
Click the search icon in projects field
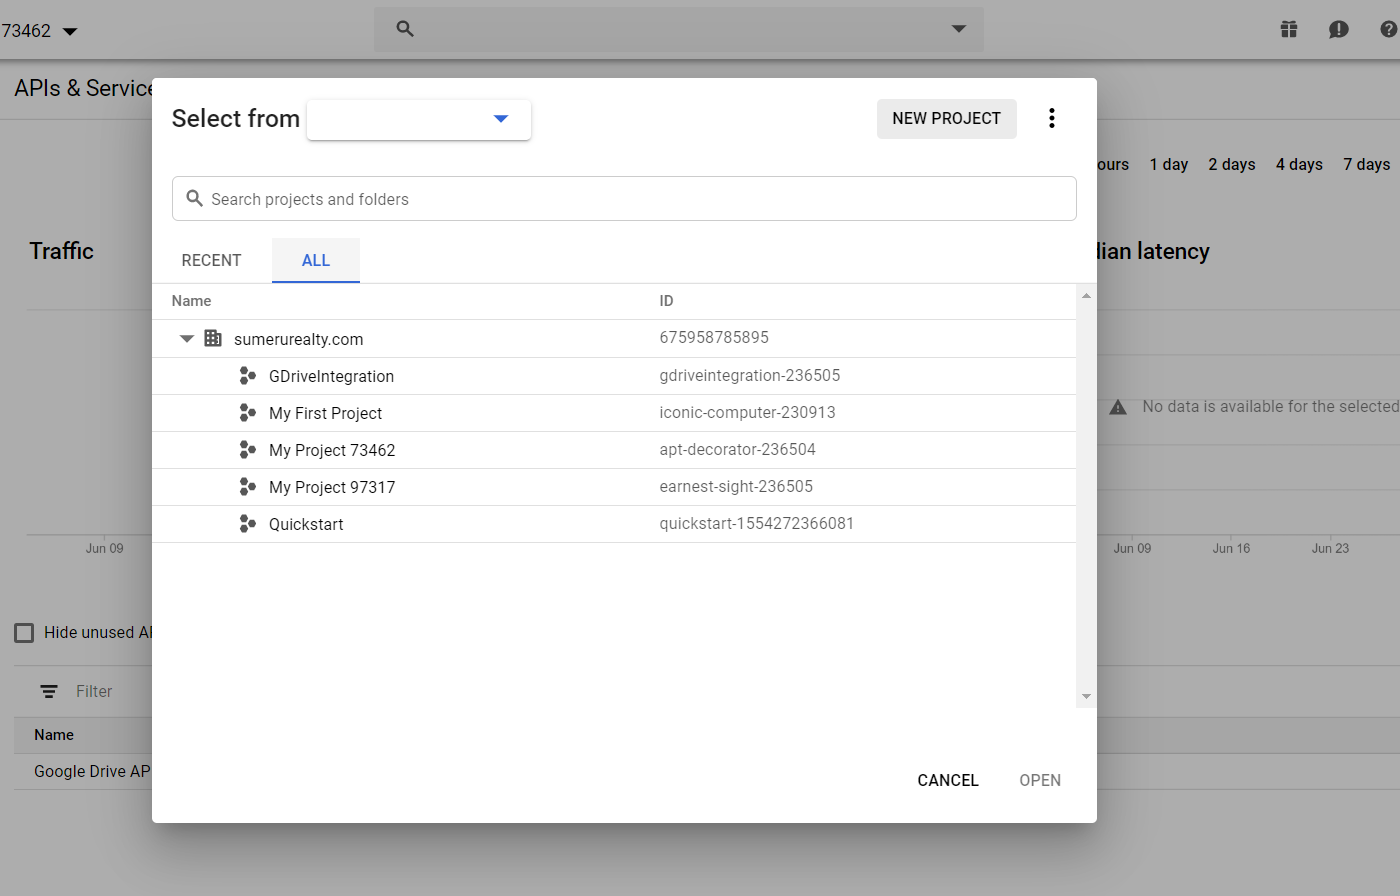[x=195, y=199]
